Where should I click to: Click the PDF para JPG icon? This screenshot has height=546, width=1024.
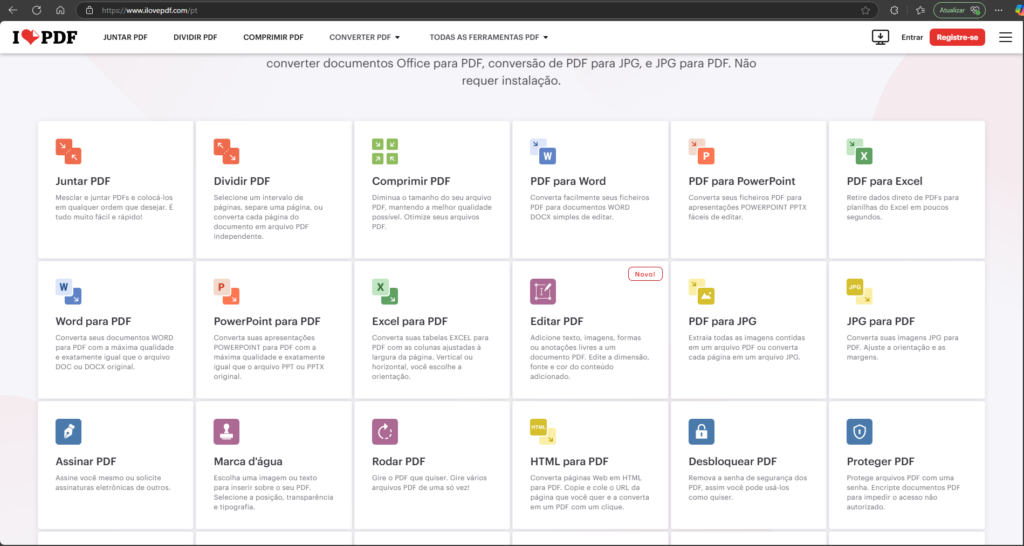tap(701, 291)
